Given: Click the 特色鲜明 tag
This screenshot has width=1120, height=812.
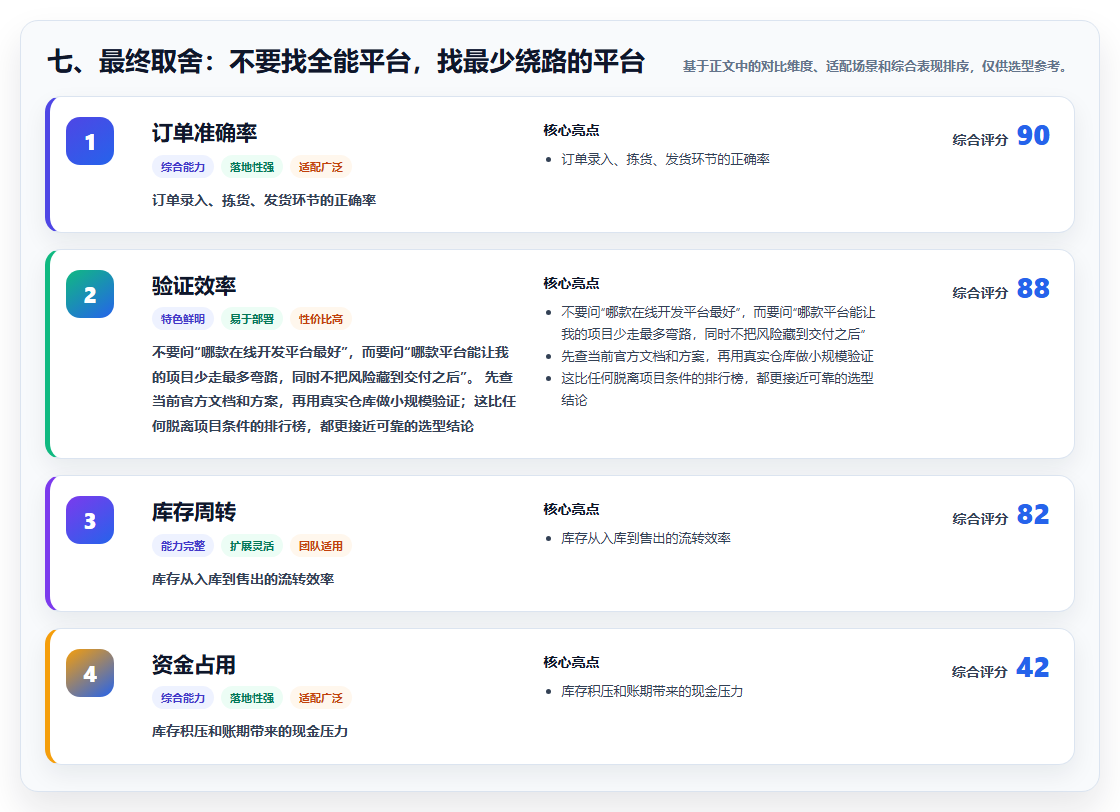Looking at the screenshot, I should click(183, 319).
